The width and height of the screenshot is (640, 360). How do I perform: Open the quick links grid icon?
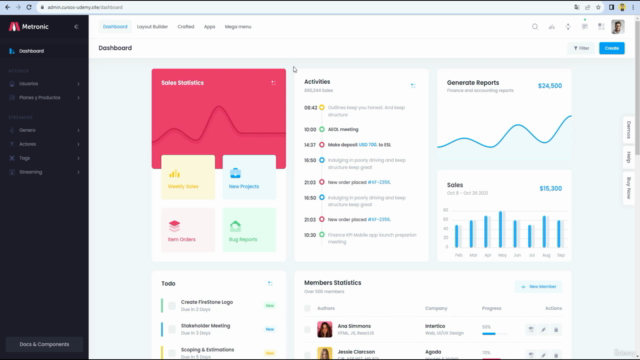coord(601,27)
